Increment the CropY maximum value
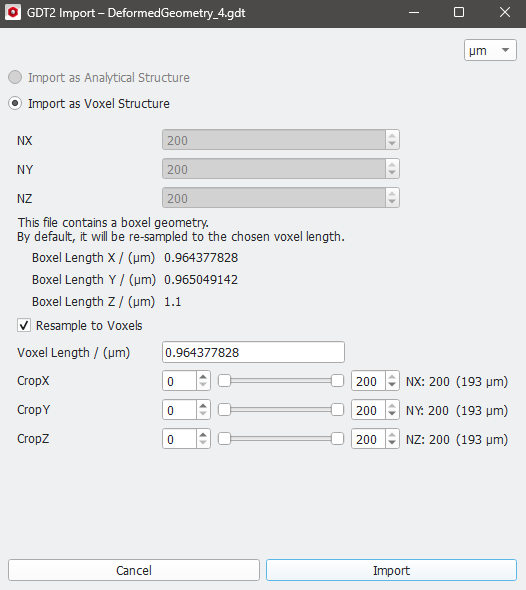Screen dimensions: 526x590 392,405
